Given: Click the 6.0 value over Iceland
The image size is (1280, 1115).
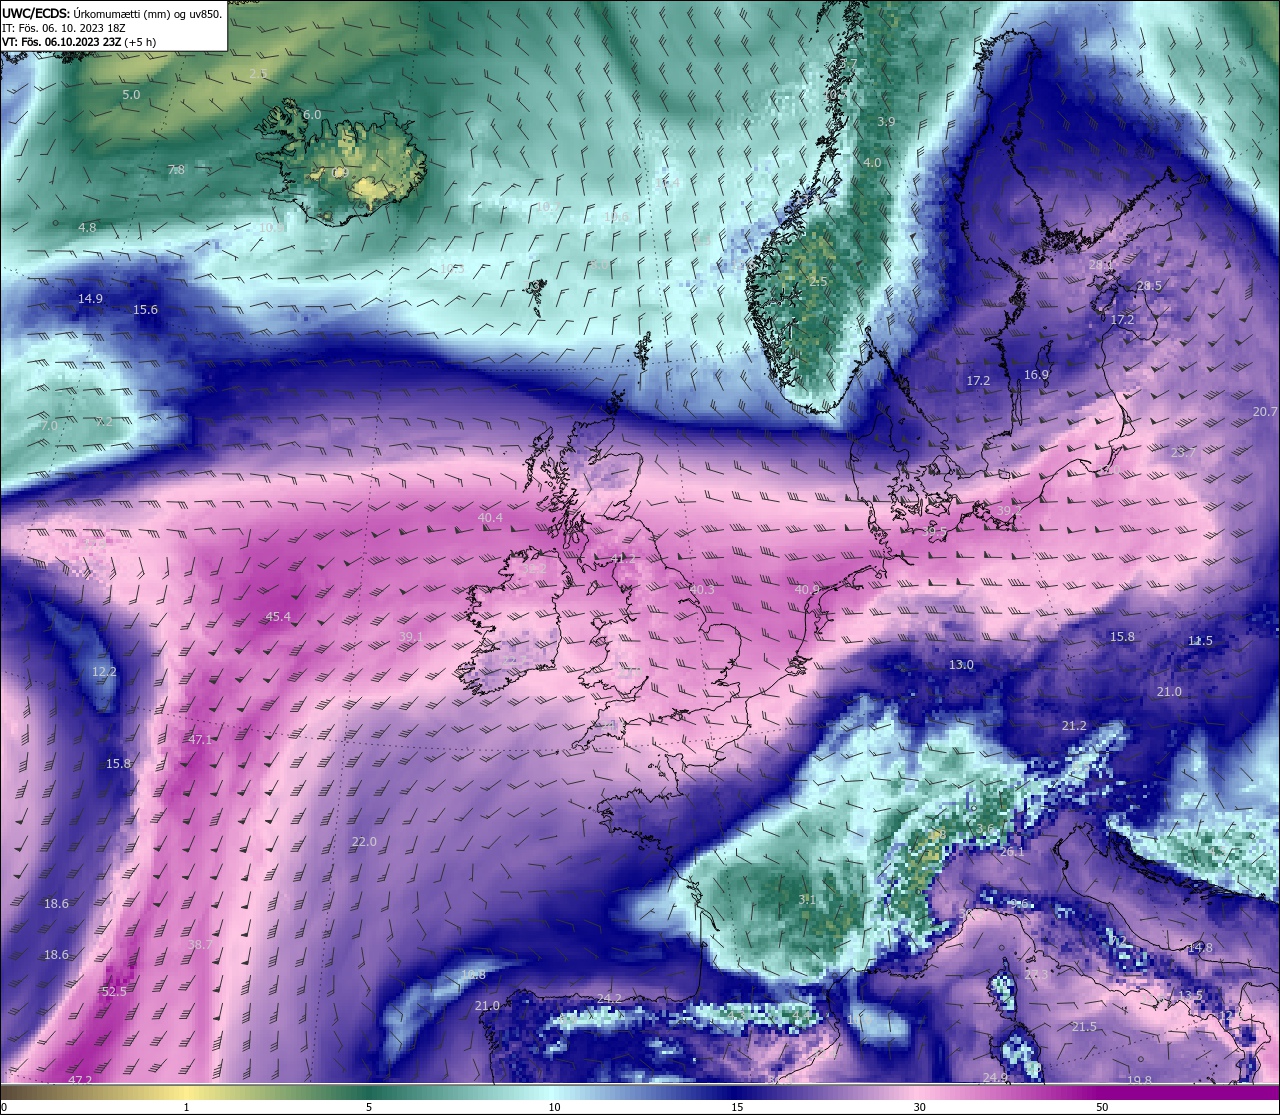Looking at the screenshot, I should 312,115.
